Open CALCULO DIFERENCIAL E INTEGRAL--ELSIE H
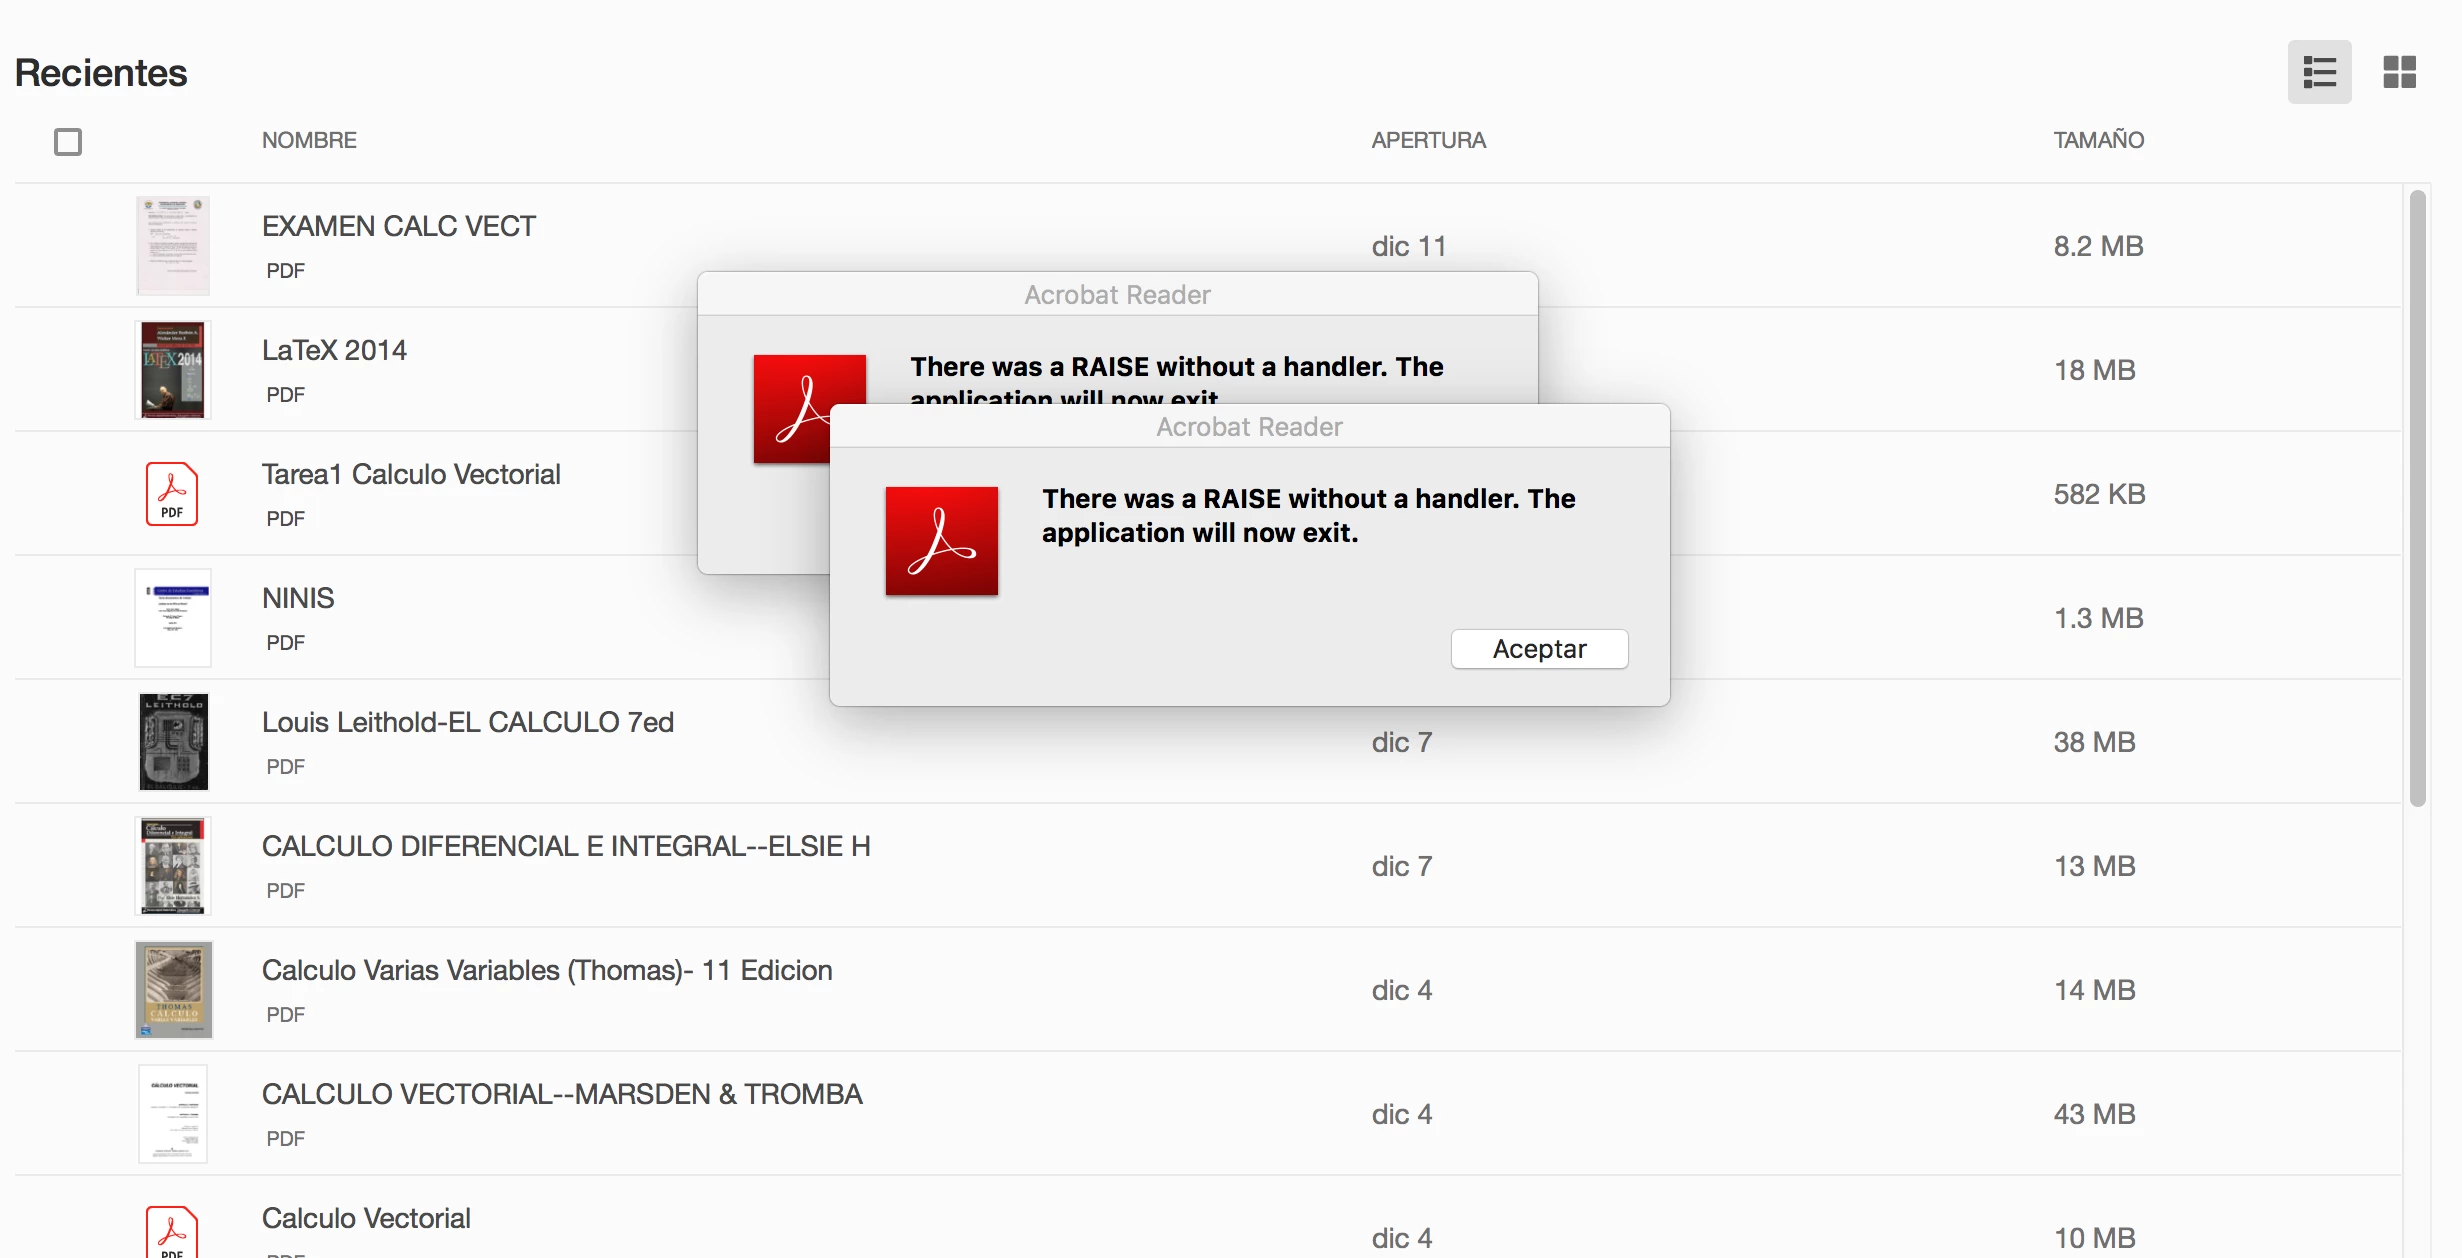This screenshot has width=2462, height=1258. pos(565,846)
